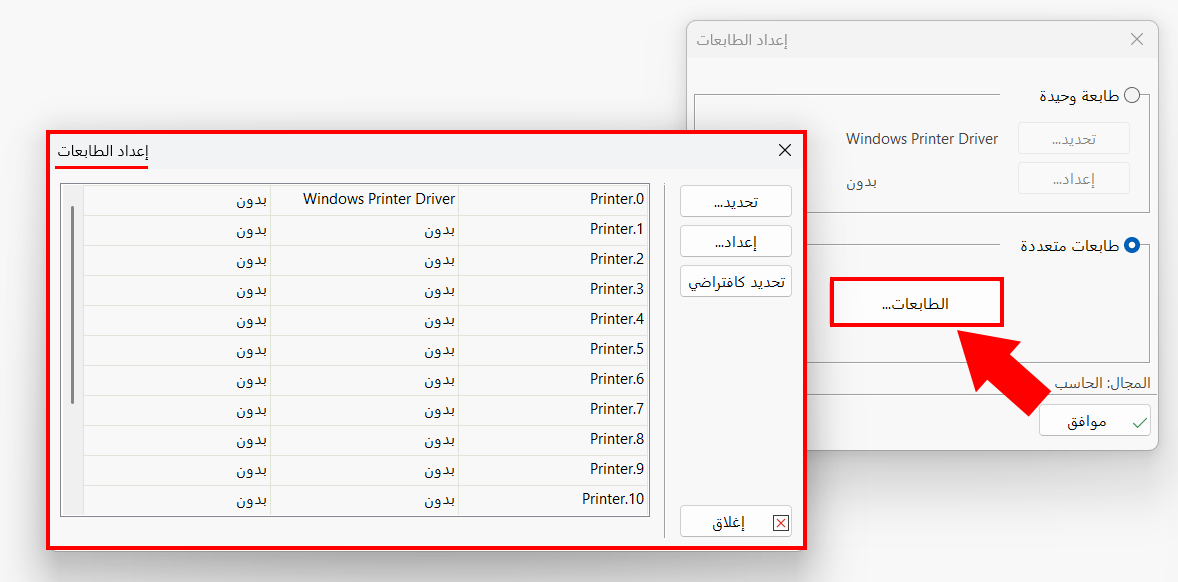The image size is (1178, 582).
Task: Select the طابعة وحيدة radio option
Action: [1132, 96]
